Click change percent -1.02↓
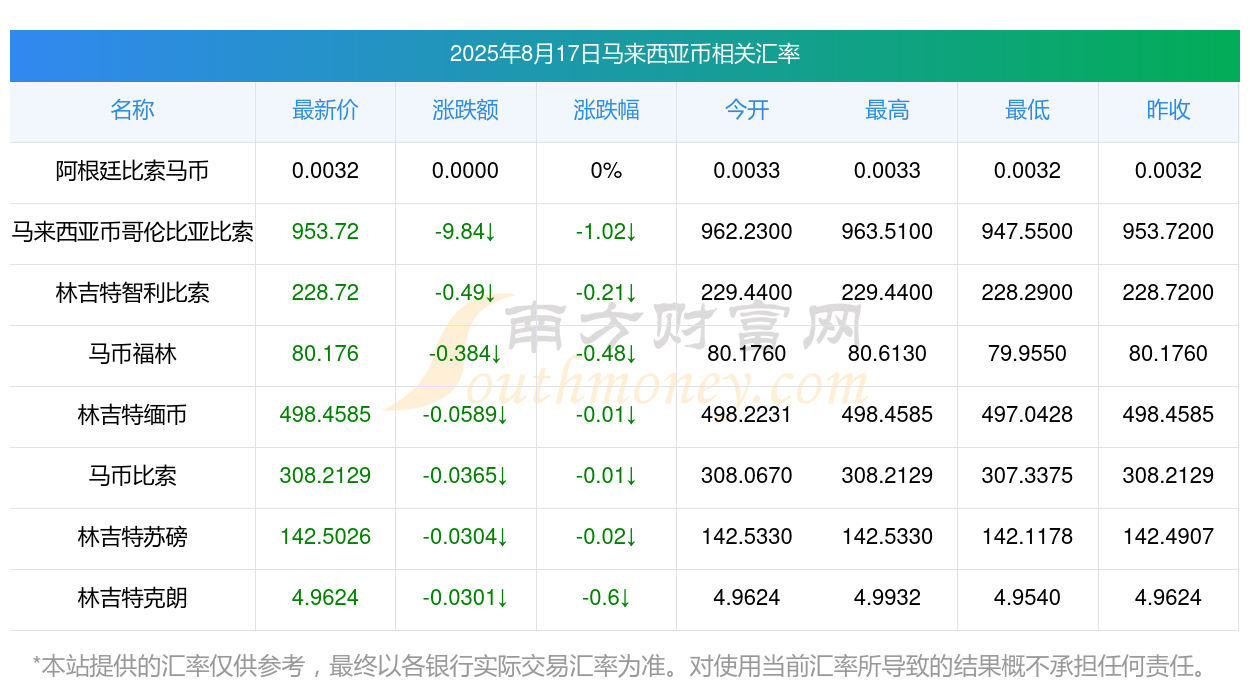The image size is (1250, 698). click(606, 232)
